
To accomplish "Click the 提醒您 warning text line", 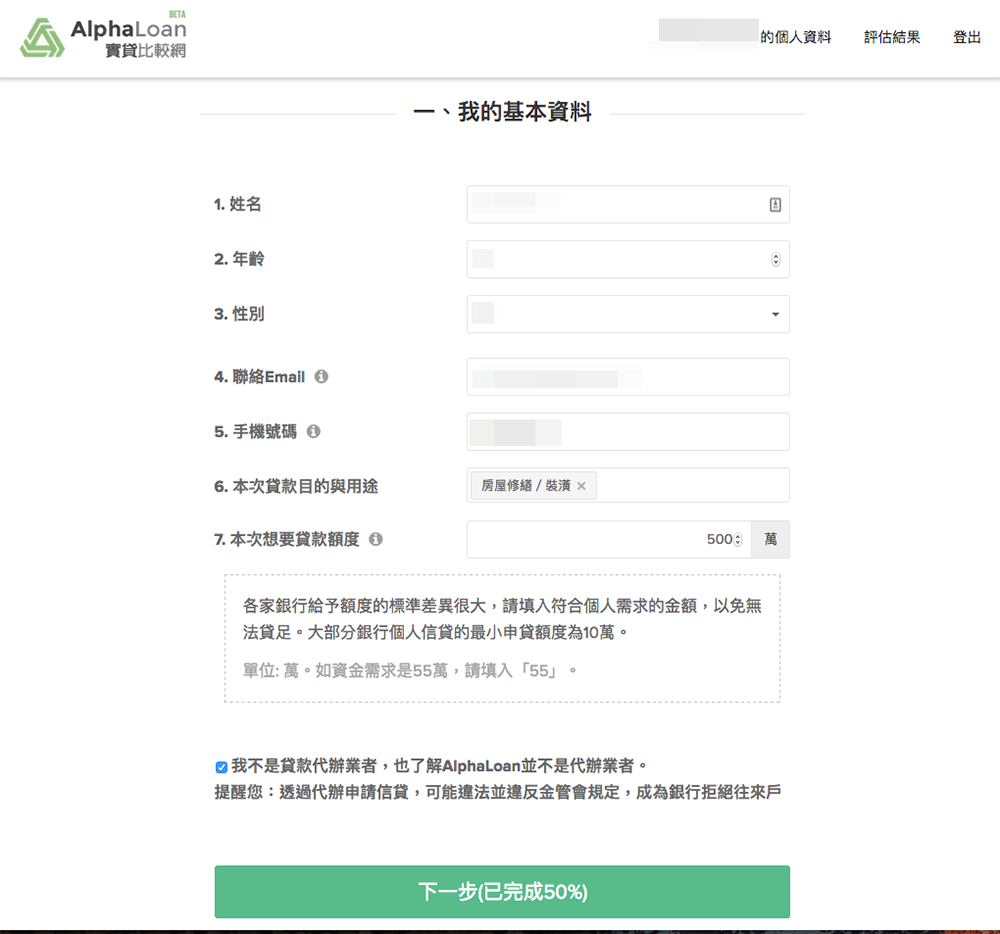I will point(497,792).
